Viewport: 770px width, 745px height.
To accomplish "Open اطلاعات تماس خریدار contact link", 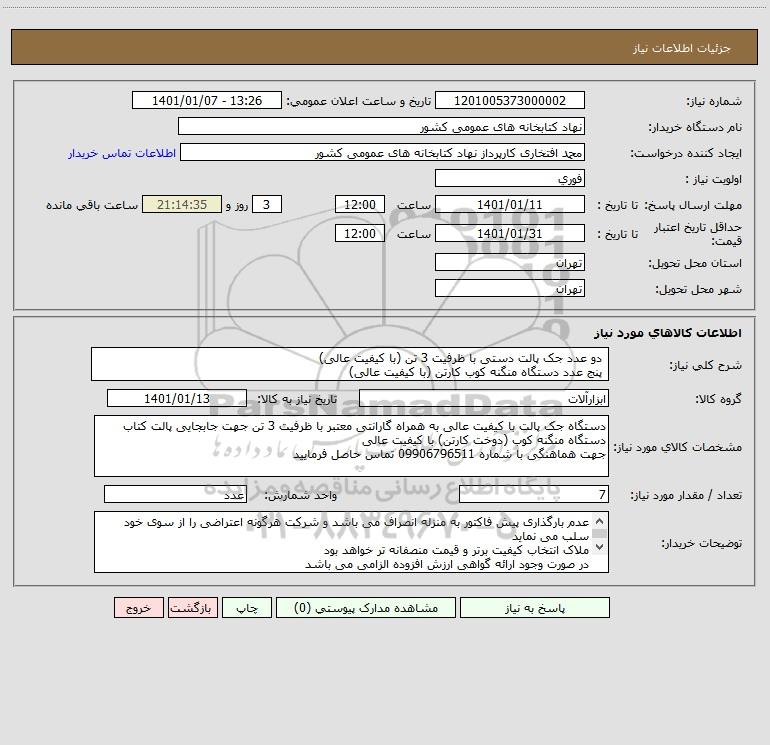I will [x=122, y=153].
